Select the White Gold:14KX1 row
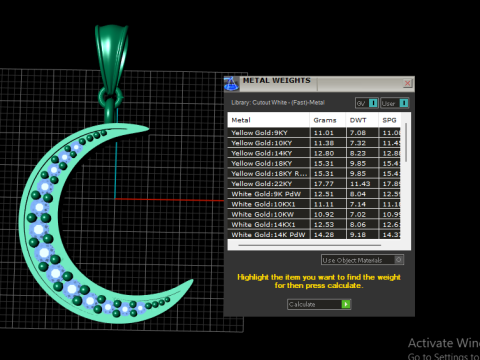The height and width of the screenshot is (360, 480). point(314,225)
